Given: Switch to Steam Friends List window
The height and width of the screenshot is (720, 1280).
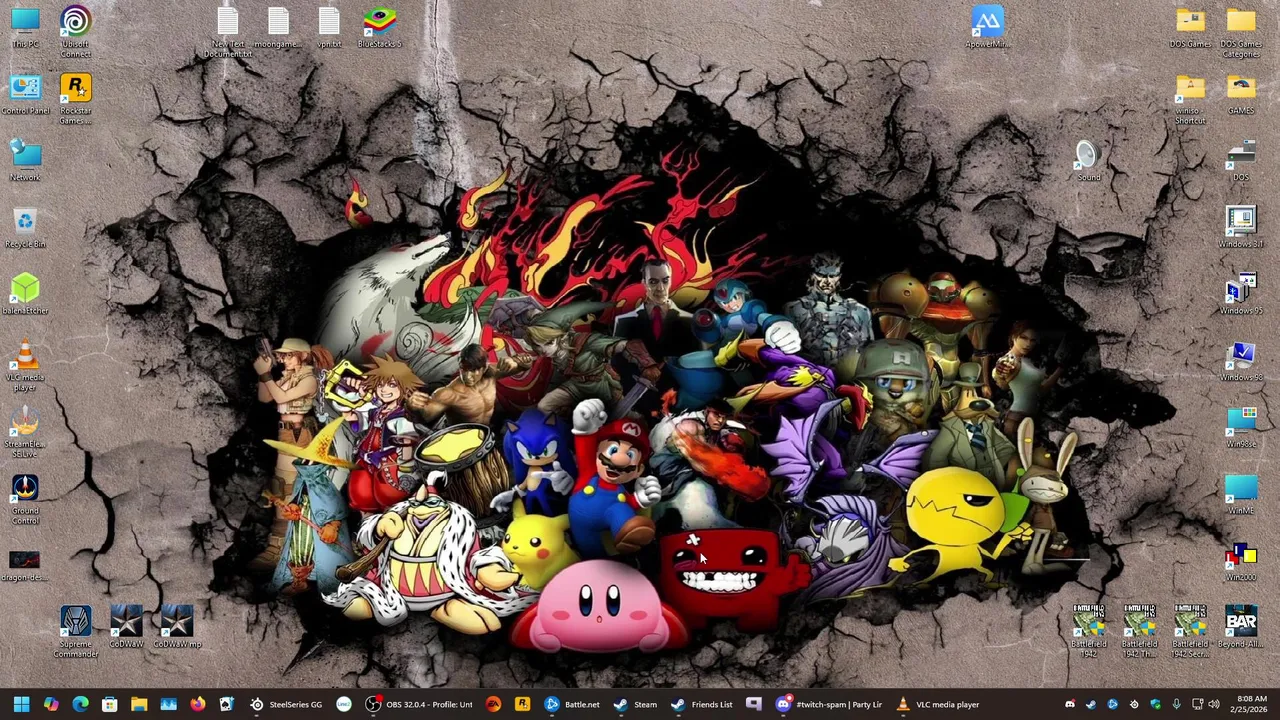Looking at the screenshot, I should pos(702,704).
